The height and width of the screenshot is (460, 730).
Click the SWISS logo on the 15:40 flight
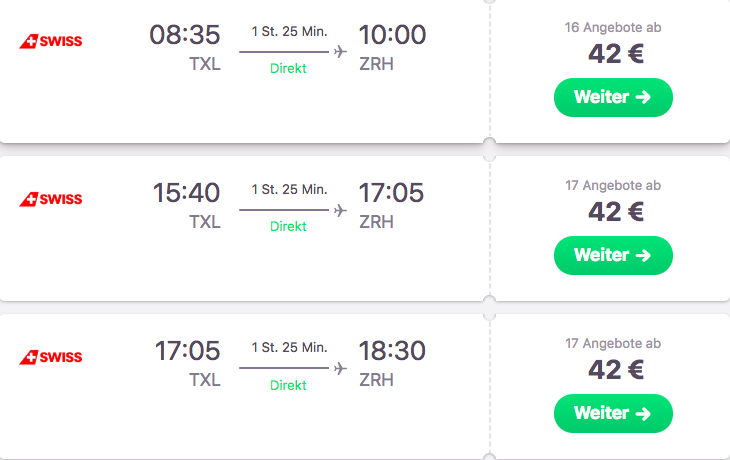pos(51,199)
